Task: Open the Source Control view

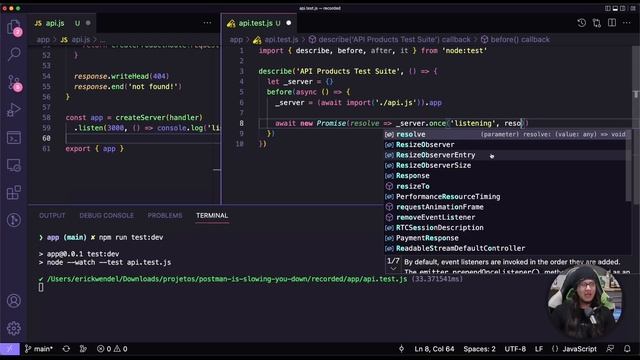Action: (15, 83)
